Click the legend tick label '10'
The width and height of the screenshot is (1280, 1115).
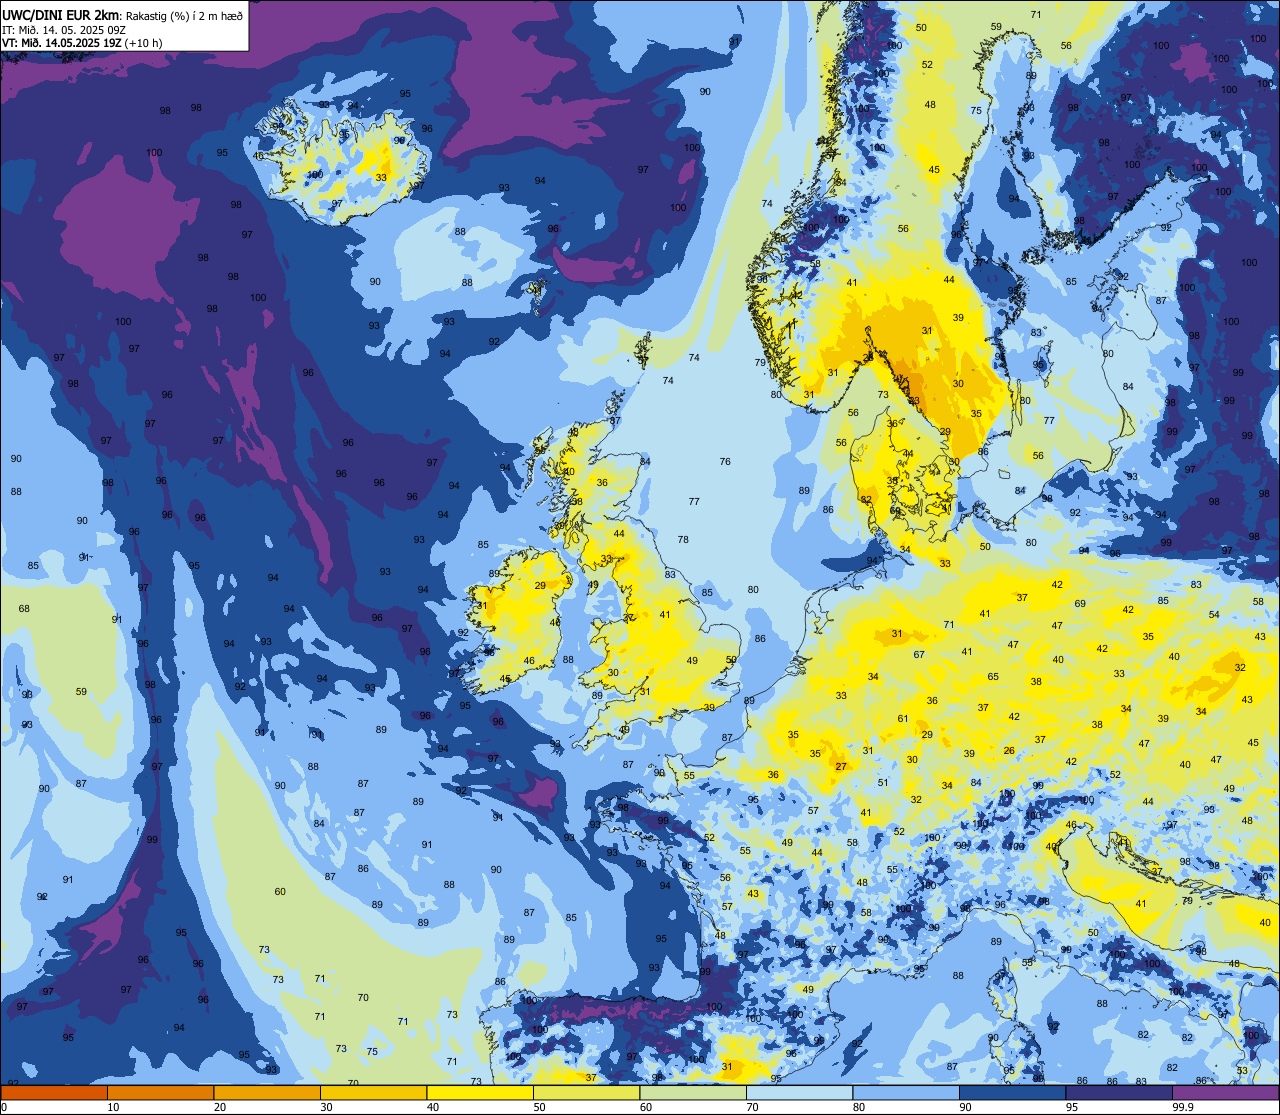(113, 1107)
